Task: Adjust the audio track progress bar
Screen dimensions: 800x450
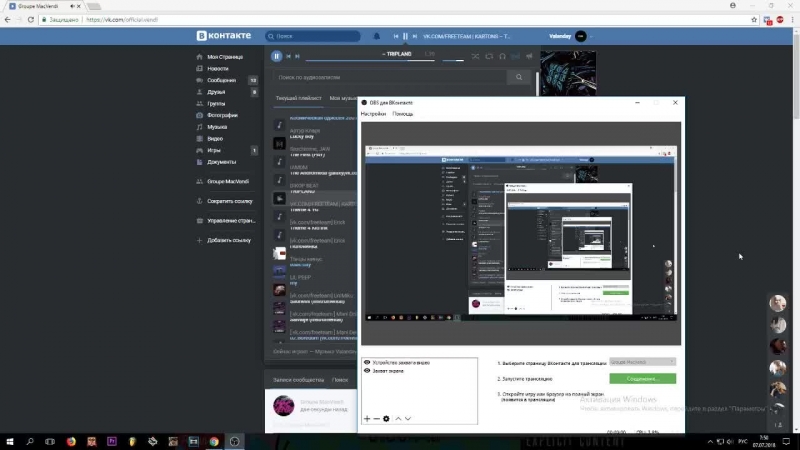Action: [x=370, y=61]
